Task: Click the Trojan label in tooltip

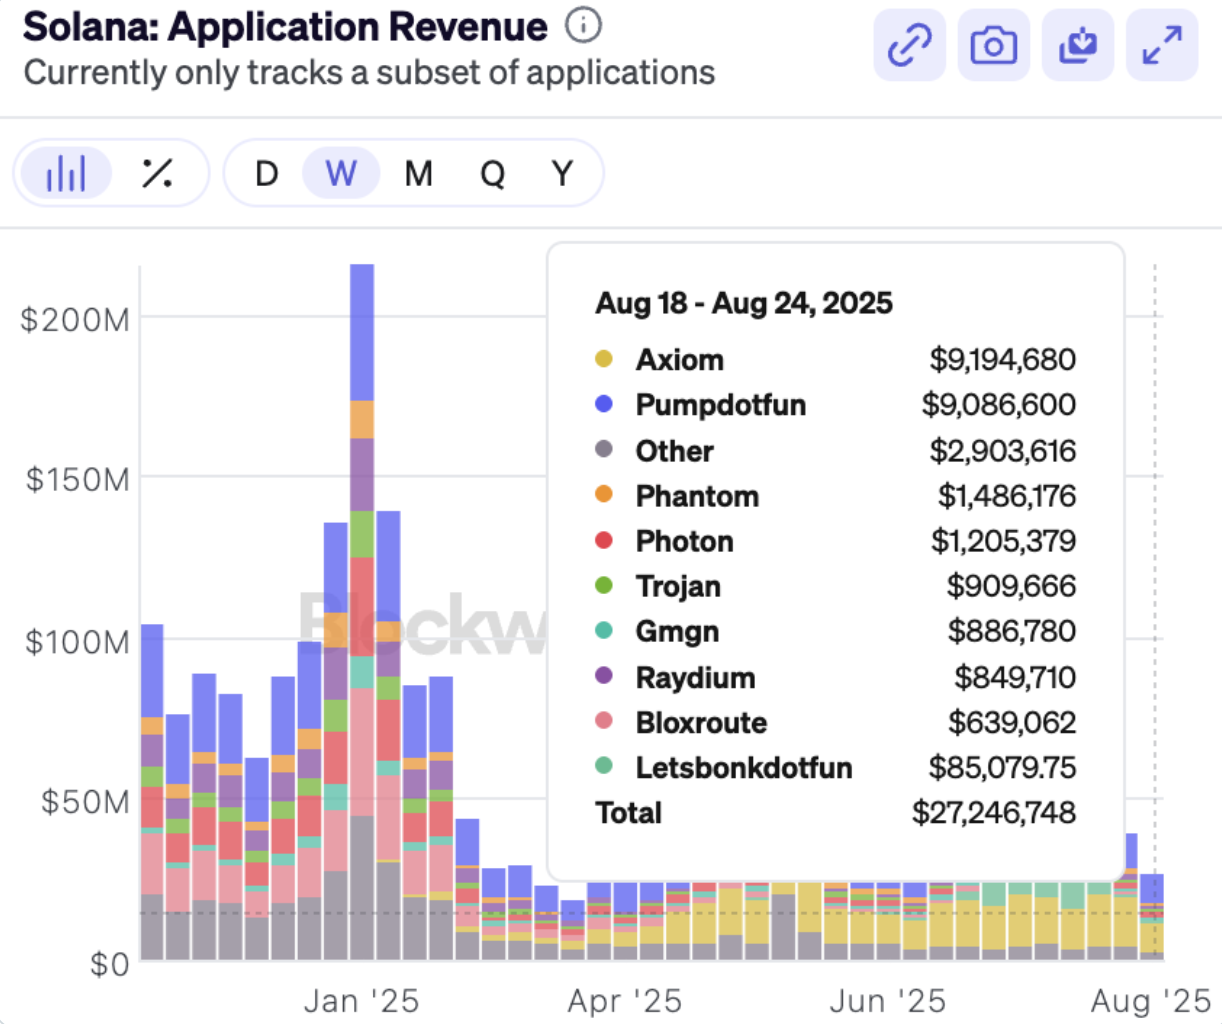Action: pos(678,586)
